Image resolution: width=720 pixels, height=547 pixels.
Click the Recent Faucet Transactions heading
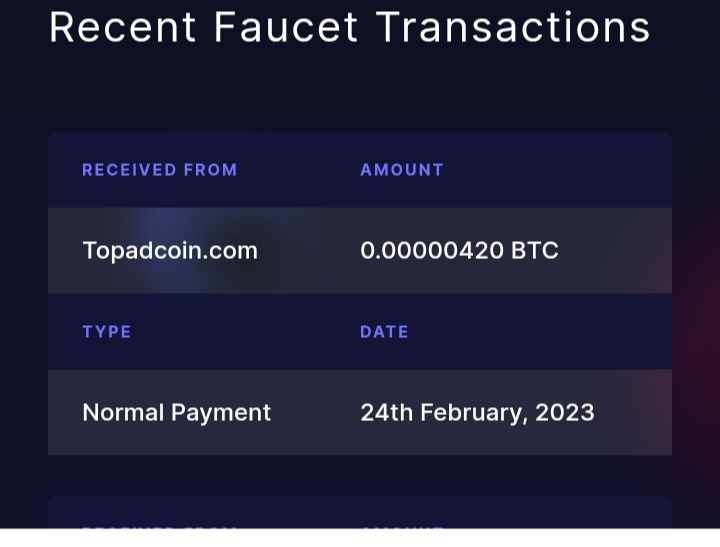tap(349, 27)
